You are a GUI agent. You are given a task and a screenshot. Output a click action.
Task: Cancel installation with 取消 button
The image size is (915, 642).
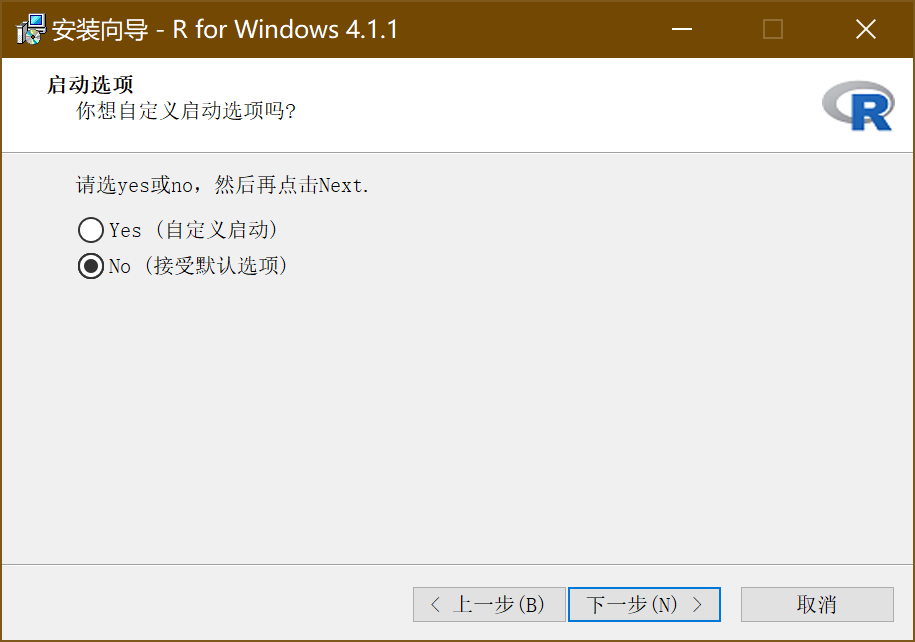click(x=817, y=605)
